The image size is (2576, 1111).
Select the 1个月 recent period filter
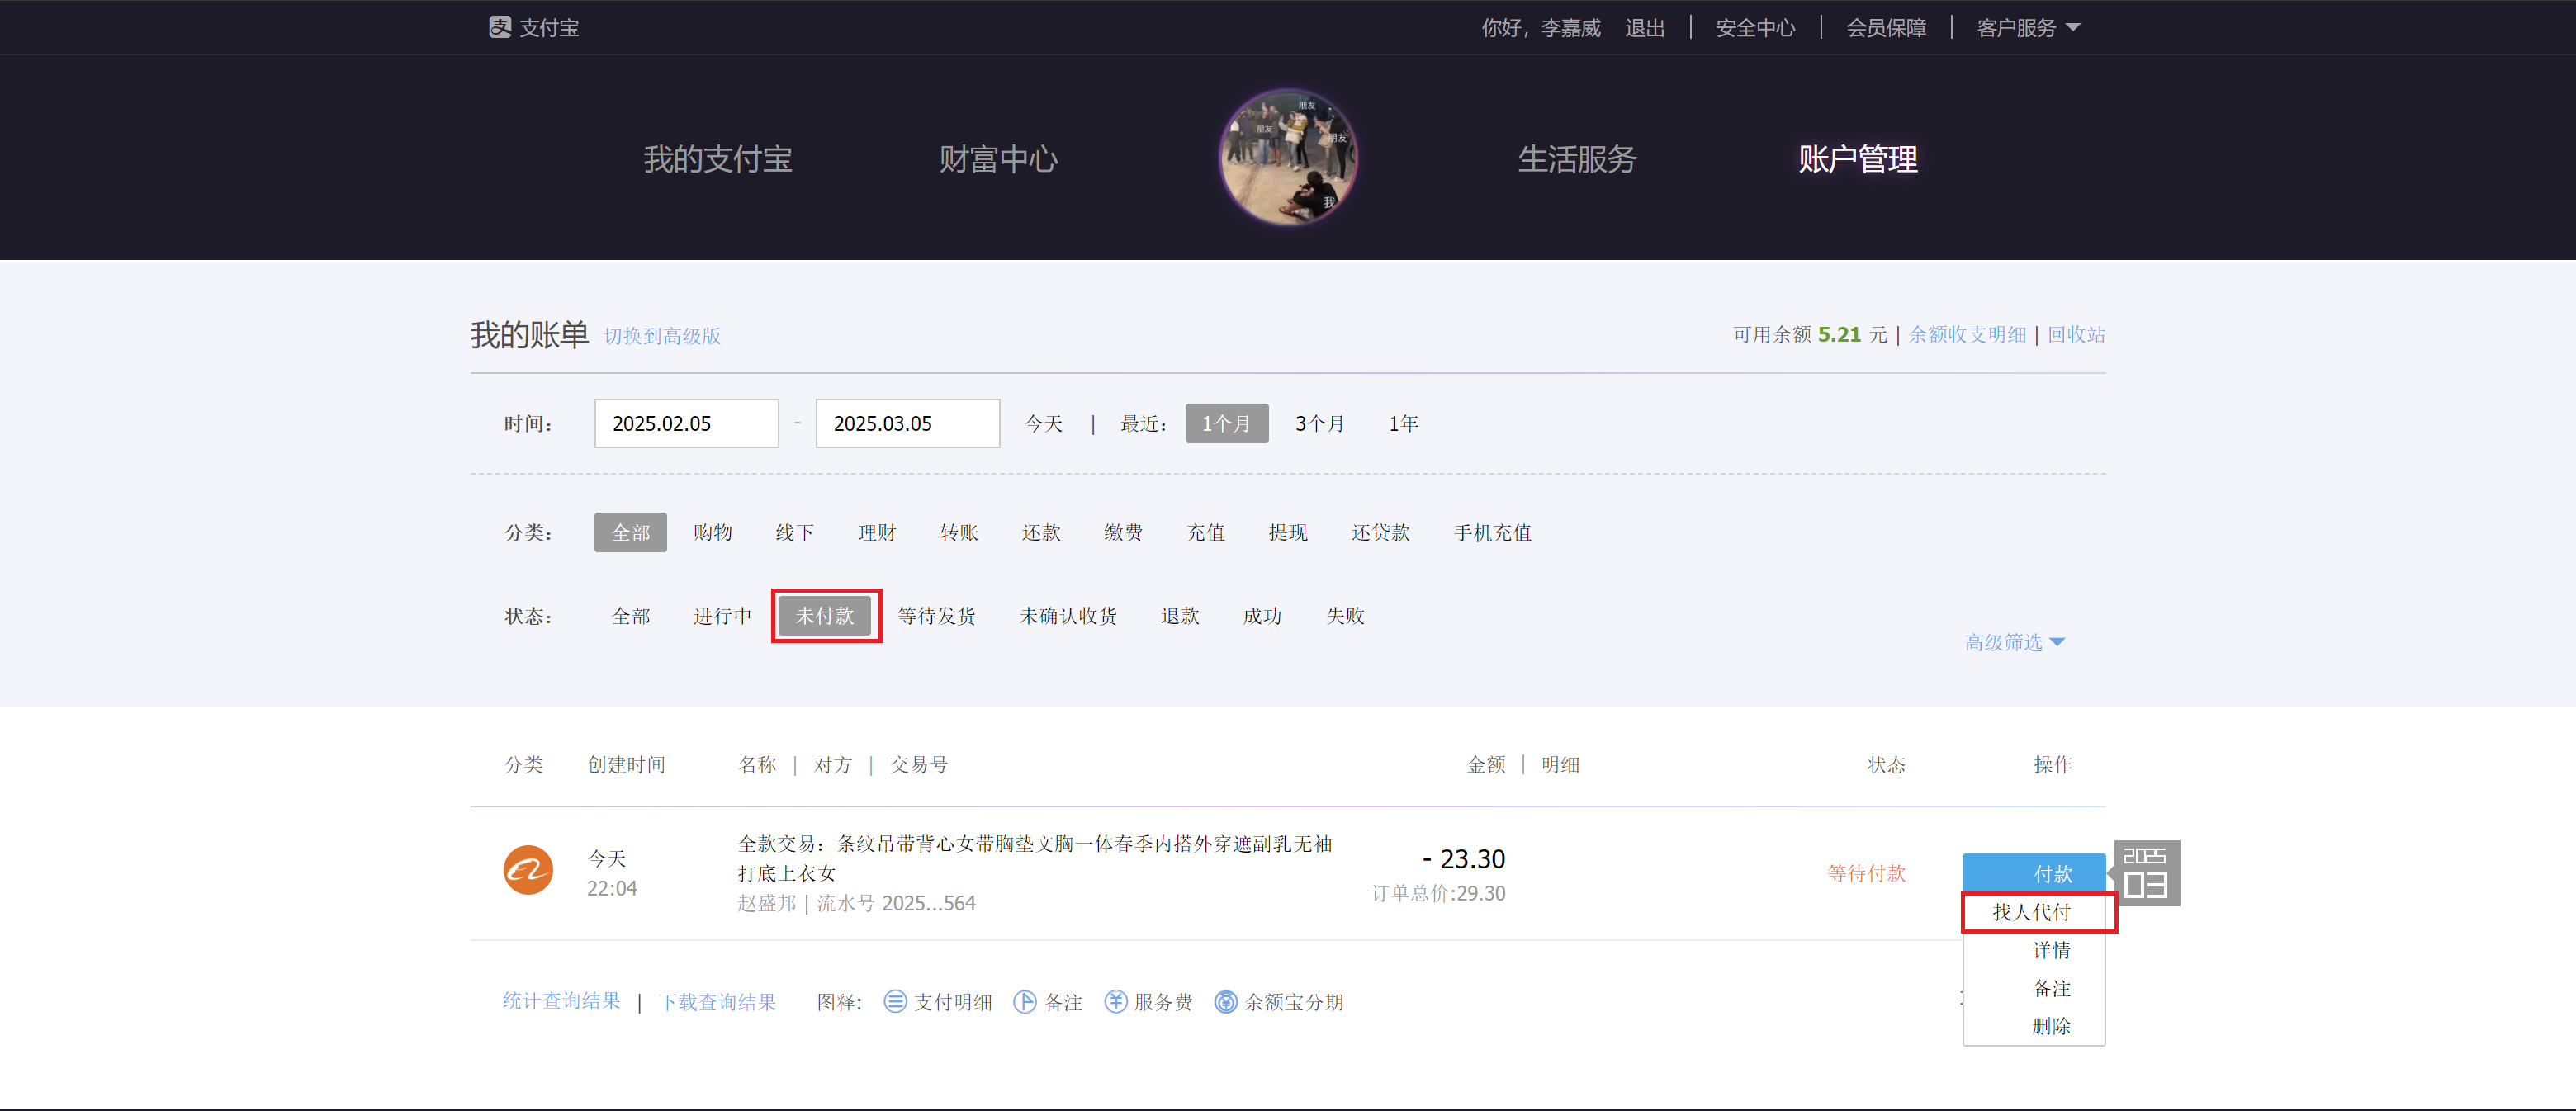(1226, 423)
